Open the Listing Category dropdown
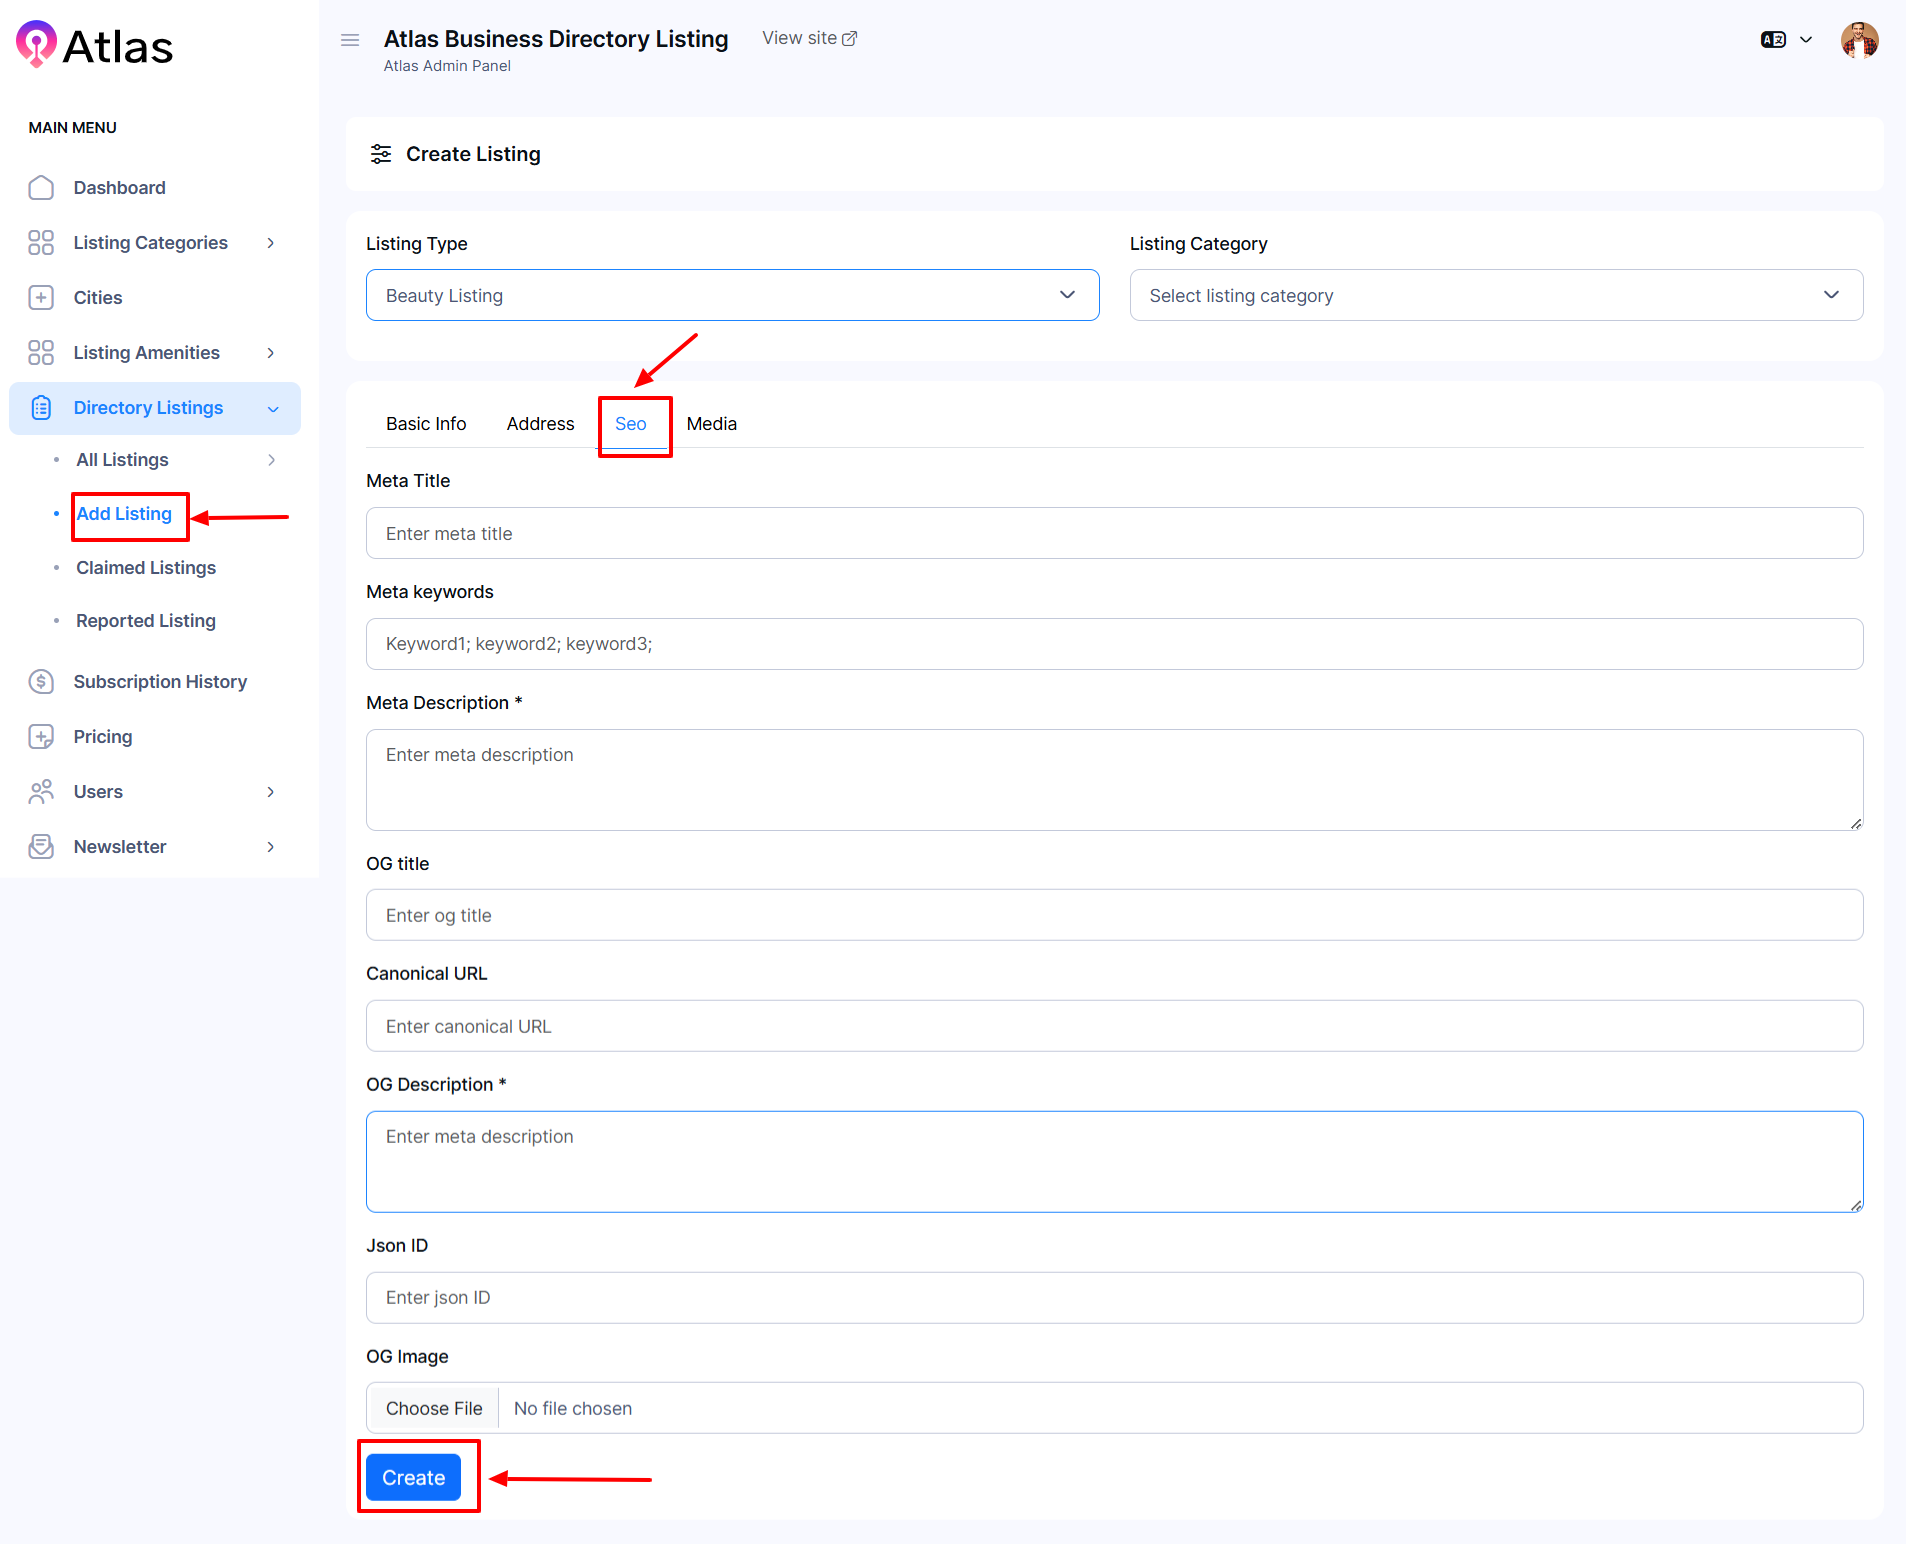 tap(1496, 295)
